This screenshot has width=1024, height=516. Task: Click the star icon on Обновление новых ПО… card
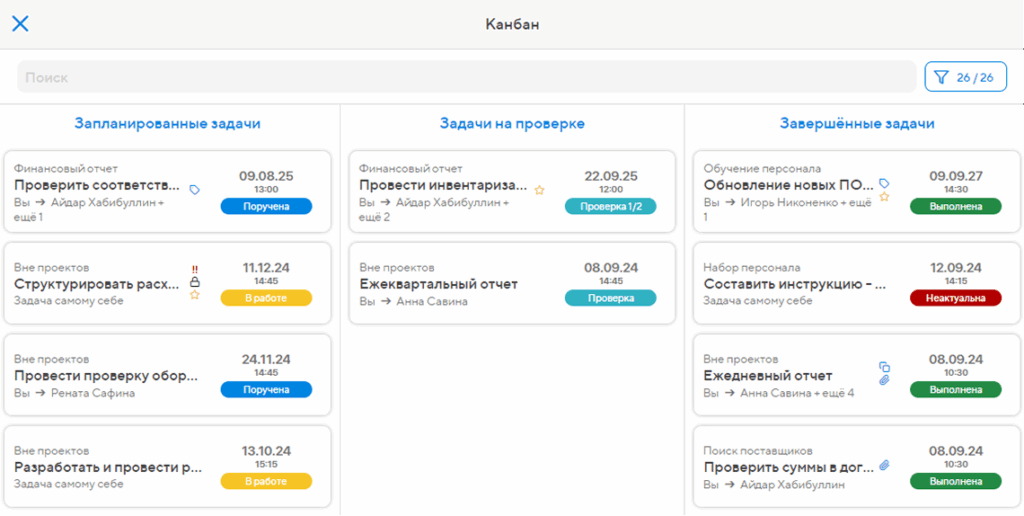884,196
